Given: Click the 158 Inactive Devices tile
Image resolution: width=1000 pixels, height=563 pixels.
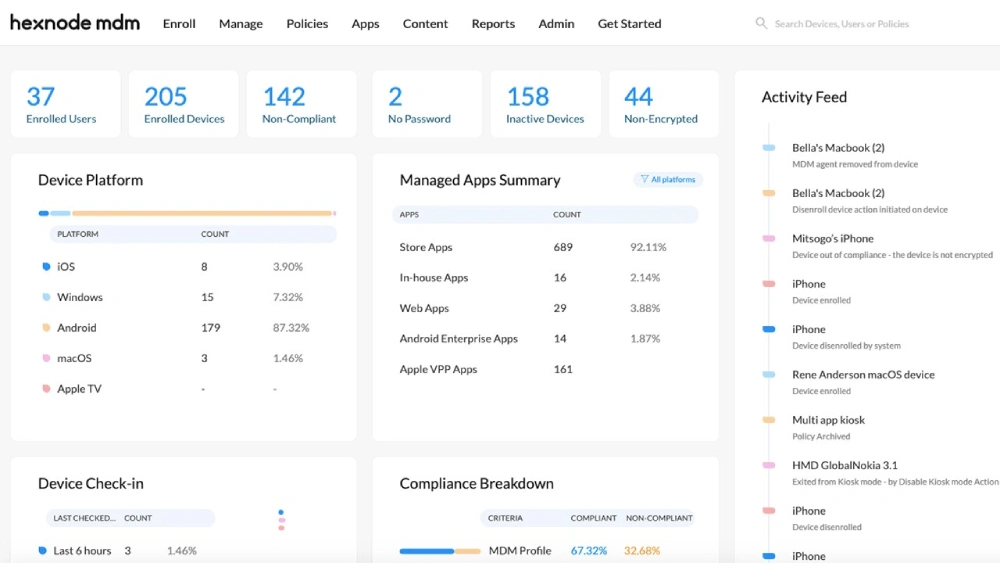Looking at the screenshot, I should [x=545, y=104].
